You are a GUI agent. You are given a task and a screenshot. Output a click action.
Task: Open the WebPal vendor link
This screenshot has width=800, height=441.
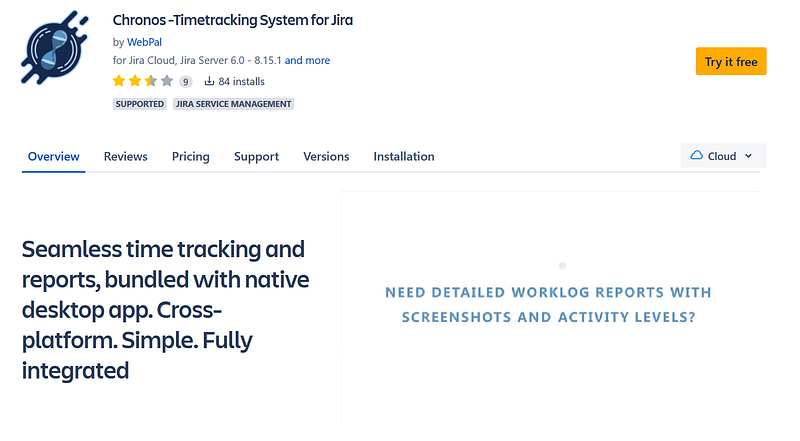click(144, 42)
